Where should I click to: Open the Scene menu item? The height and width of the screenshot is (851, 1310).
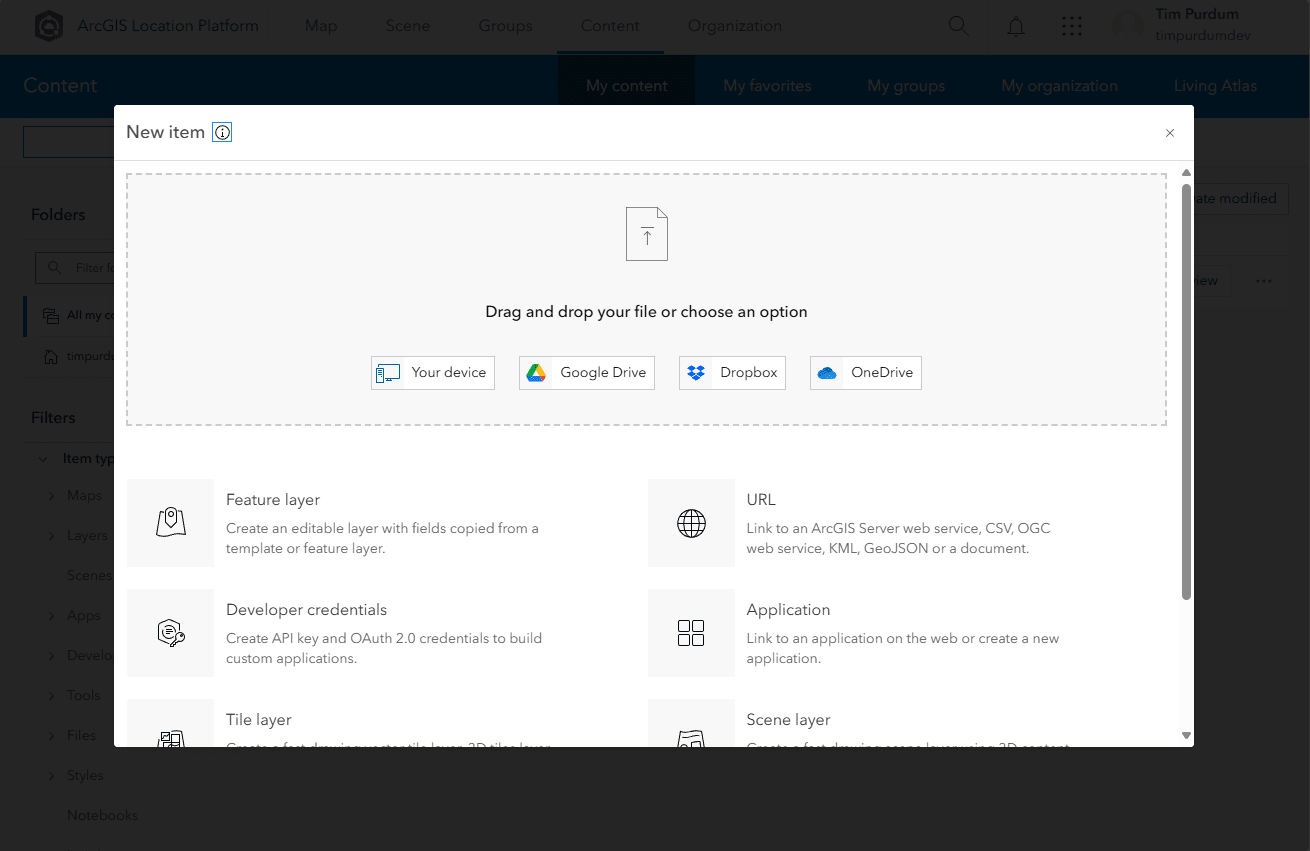point(408,26)
